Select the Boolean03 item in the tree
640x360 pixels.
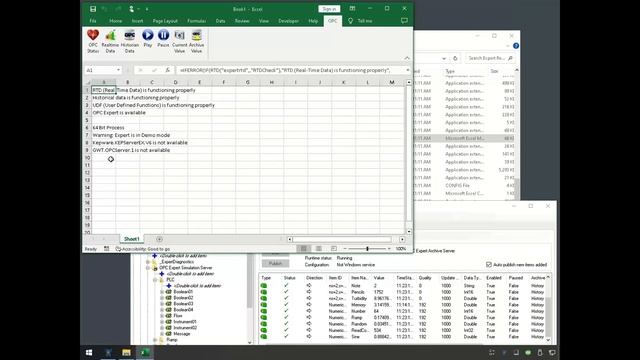183,304
